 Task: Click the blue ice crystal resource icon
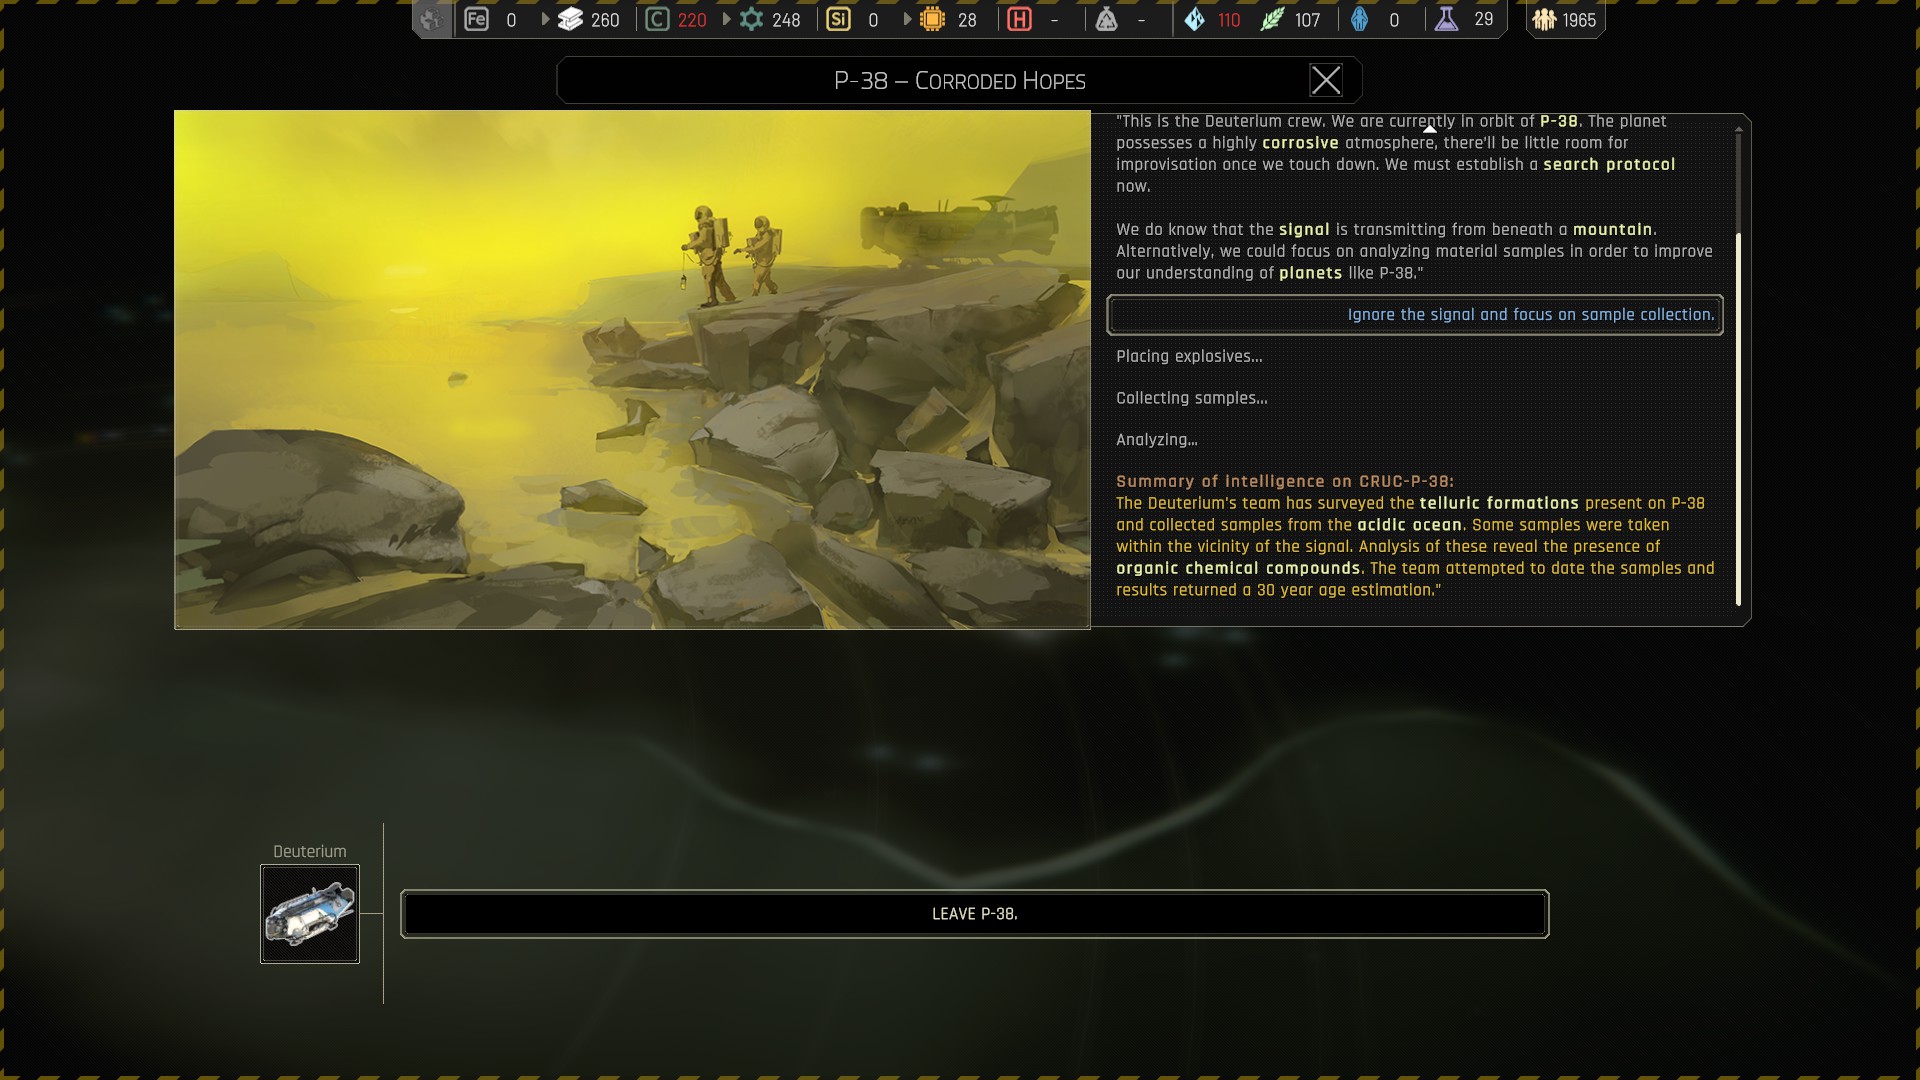1194,19
